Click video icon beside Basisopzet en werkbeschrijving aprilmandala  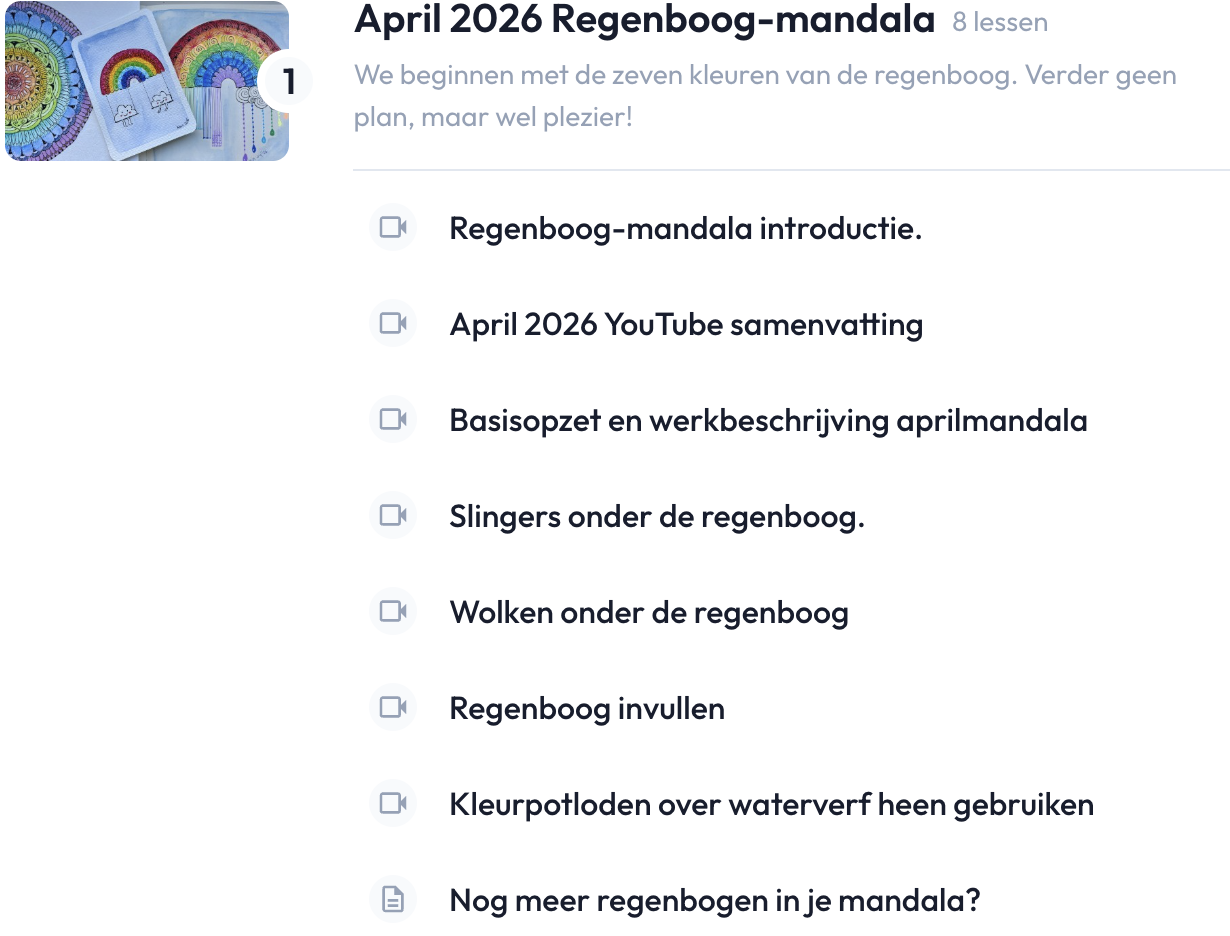click(x=393, y=420)
